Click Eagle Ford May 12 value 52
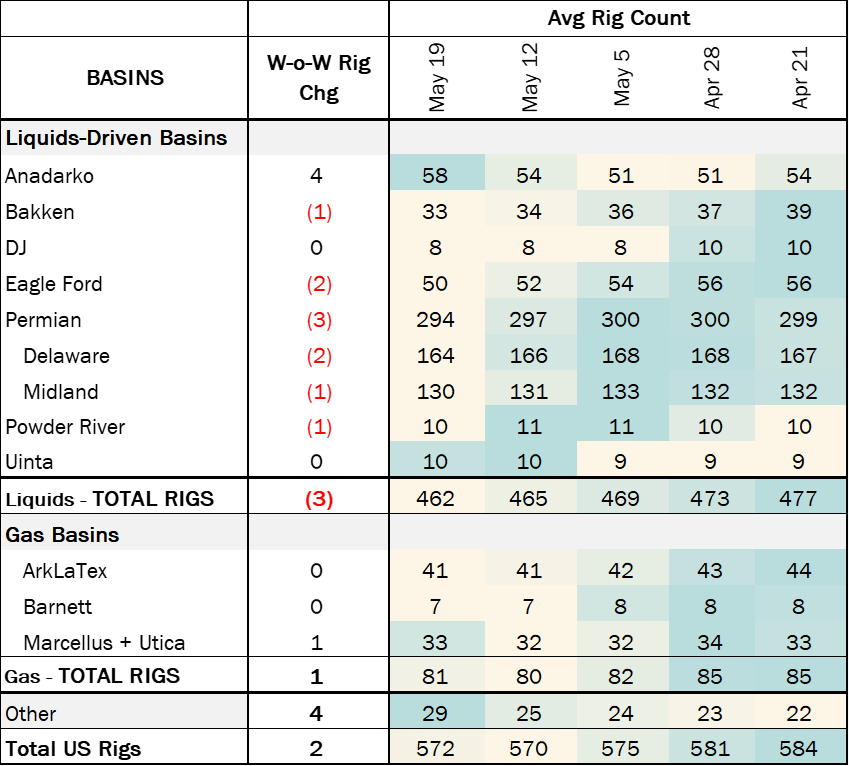The width and height of the screenshot is (849, 766). [x=529, y=284]
